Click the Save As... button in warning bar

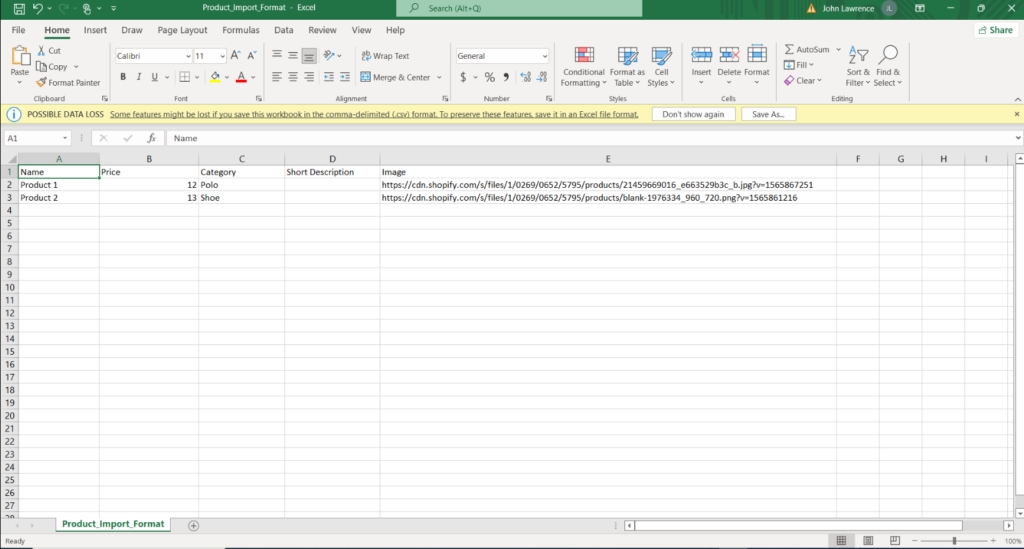click(x=768, y=114)
